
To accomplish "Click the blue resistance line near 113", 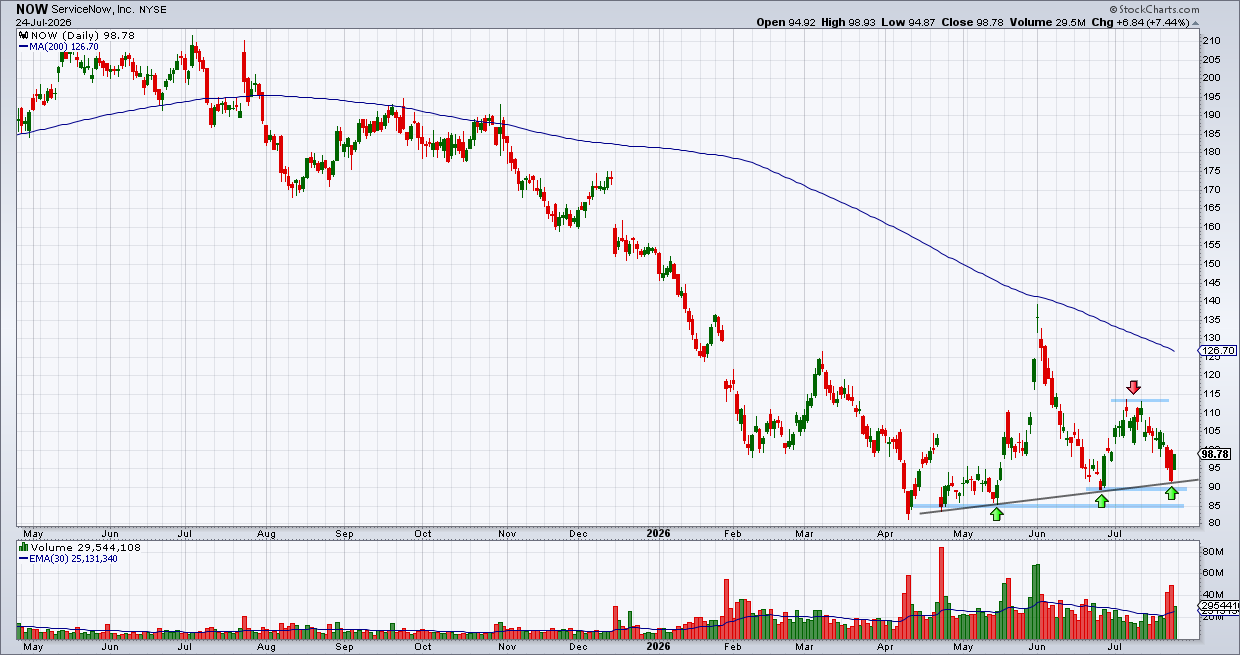I will tap(1139, 400).
